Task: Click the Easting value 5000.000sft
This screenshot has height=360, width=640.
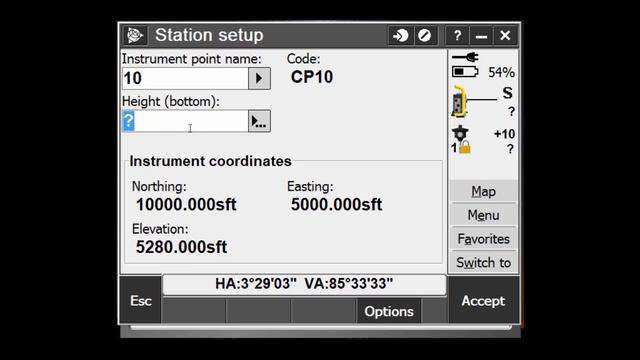Action: click(336, 204)
